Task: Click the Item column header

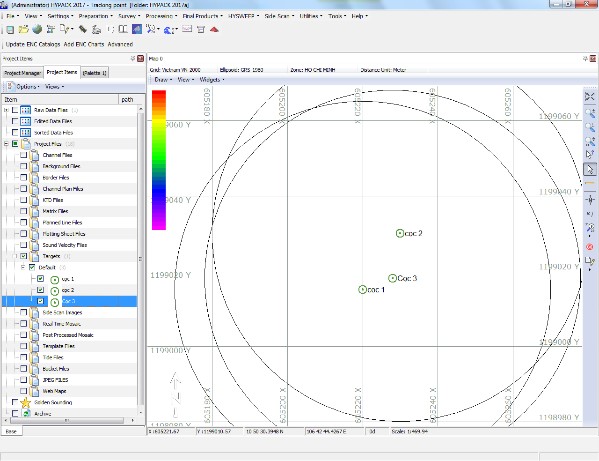Action: click(60, 99)
